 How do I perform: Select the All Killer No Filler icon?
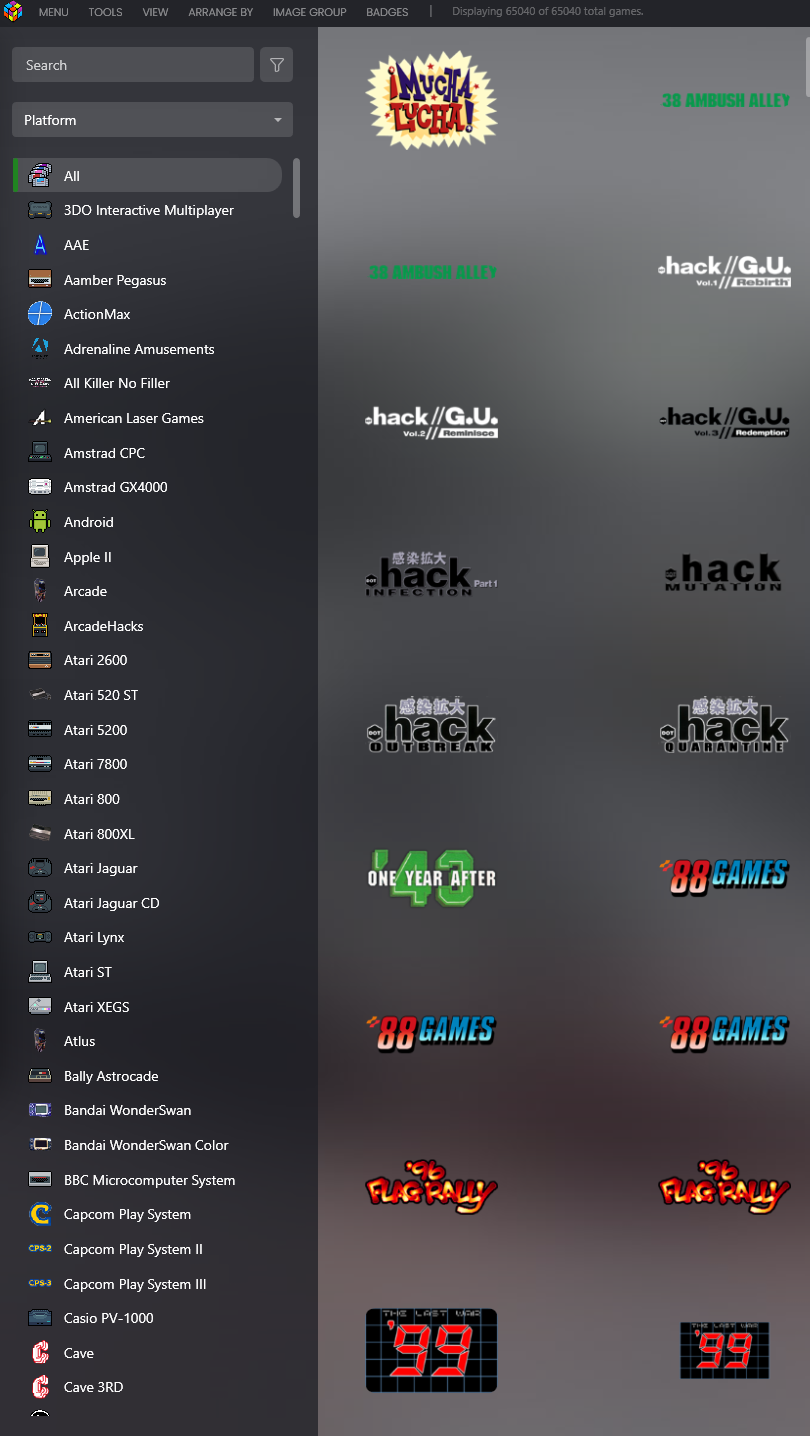pyautogui.click(x=40, y=383)
